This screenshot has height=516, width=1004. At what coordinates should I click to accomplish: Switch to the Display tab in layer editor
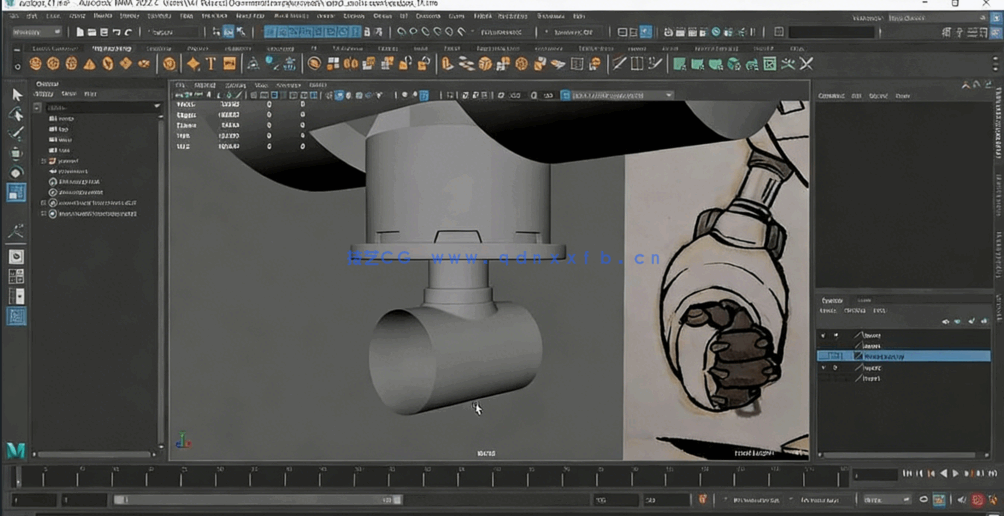click(832, 300)
